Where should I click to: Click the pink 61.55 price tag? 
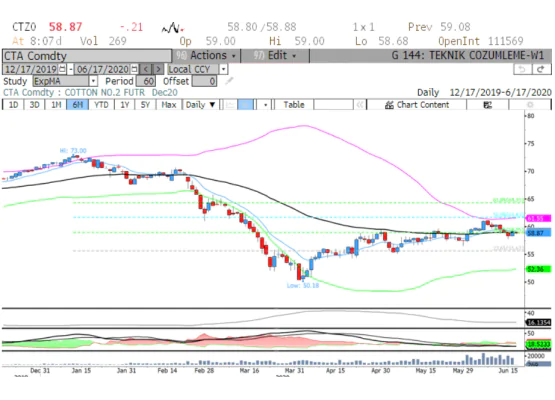pos(538,218)
